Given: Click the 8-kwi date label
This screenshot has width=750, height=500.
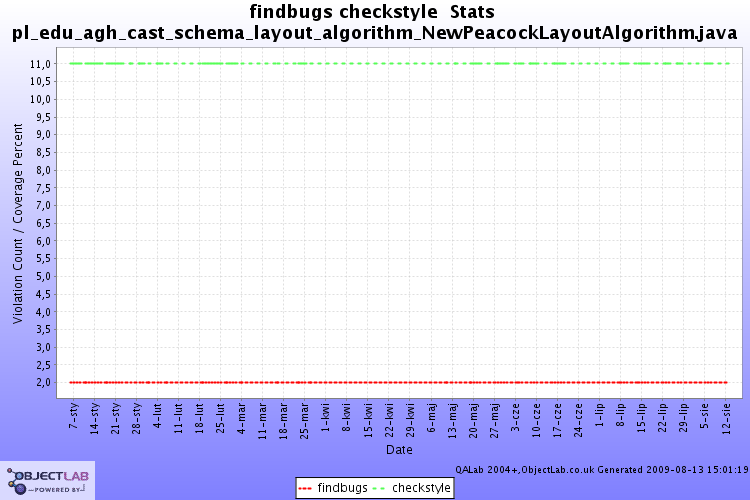Looking at the screenshot, I should 347,417.
